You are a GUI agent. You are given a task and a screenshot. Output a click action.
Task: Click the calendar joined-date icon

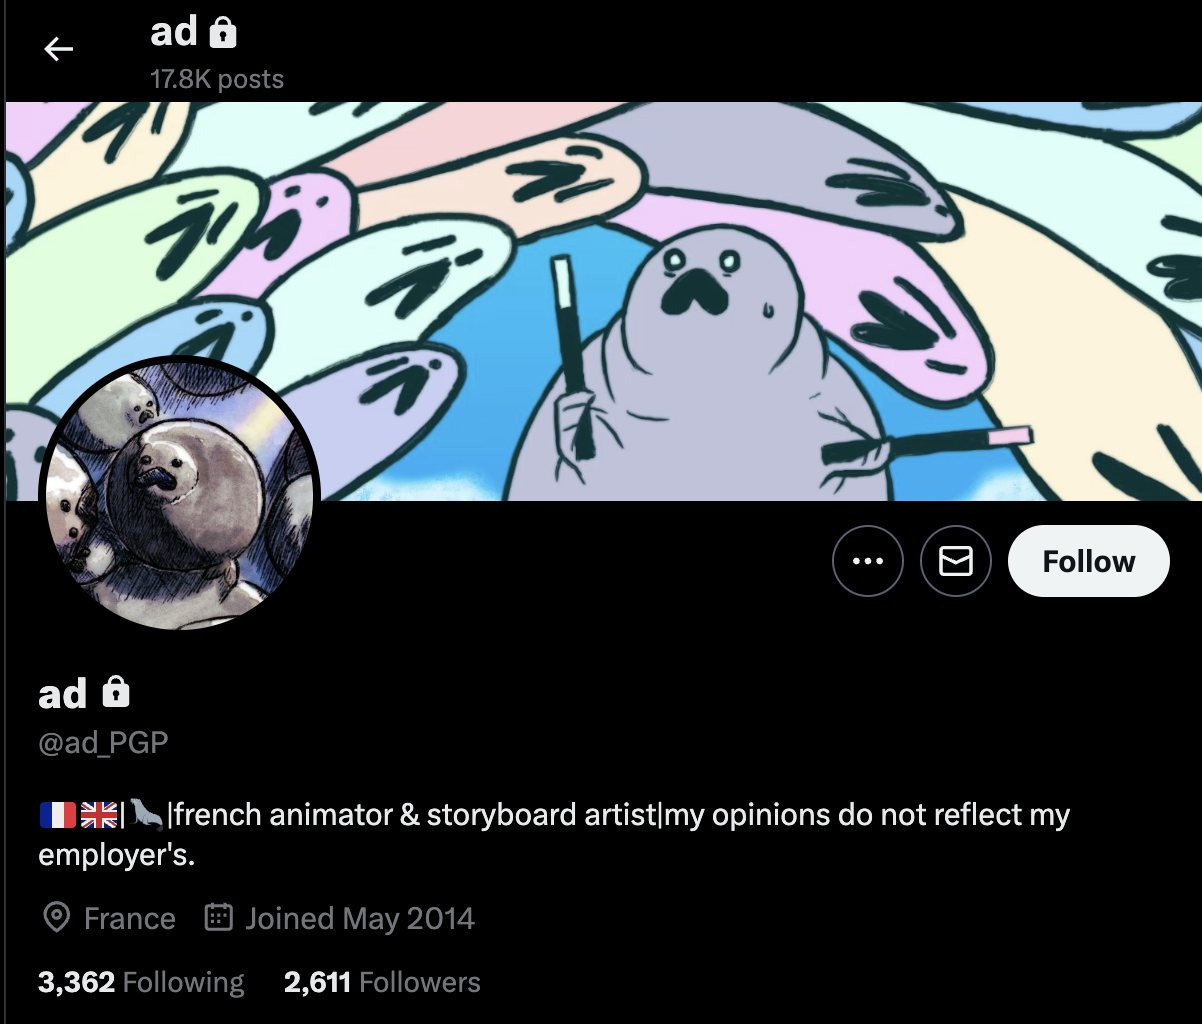point(219,917)
